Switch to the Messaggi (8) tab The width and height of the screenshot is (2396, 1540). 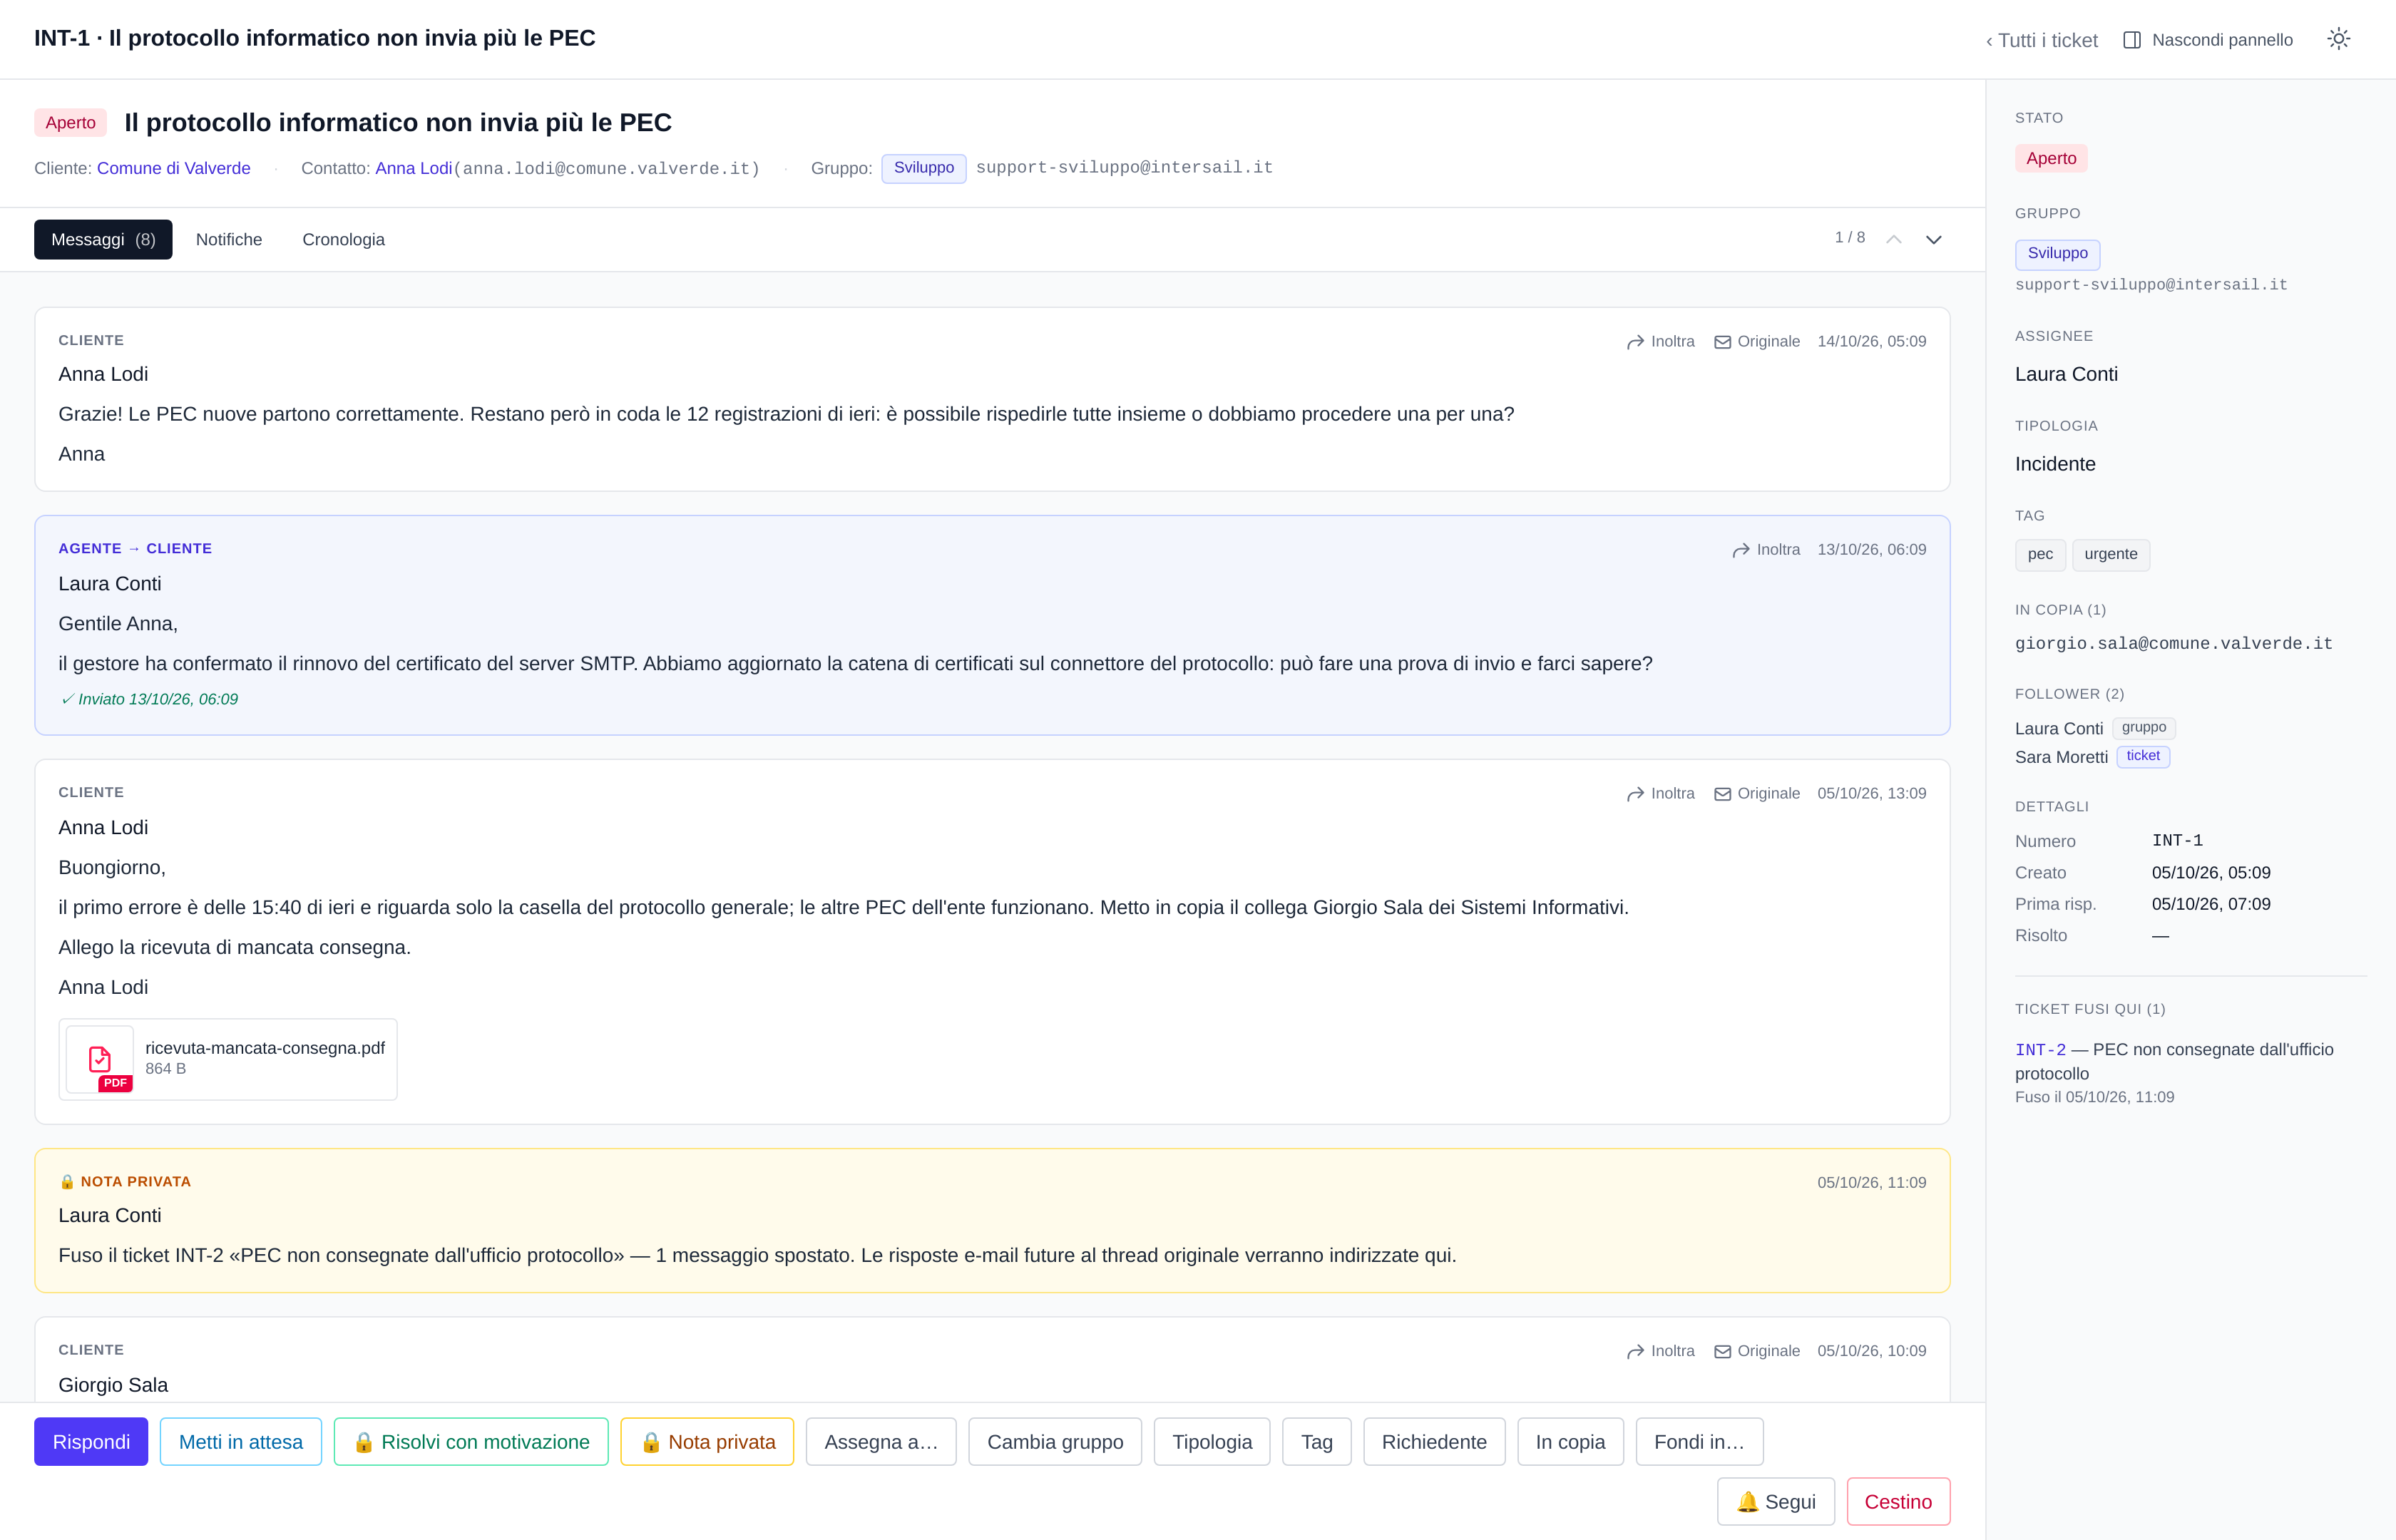pyautogui.click(x=103, y=239)
